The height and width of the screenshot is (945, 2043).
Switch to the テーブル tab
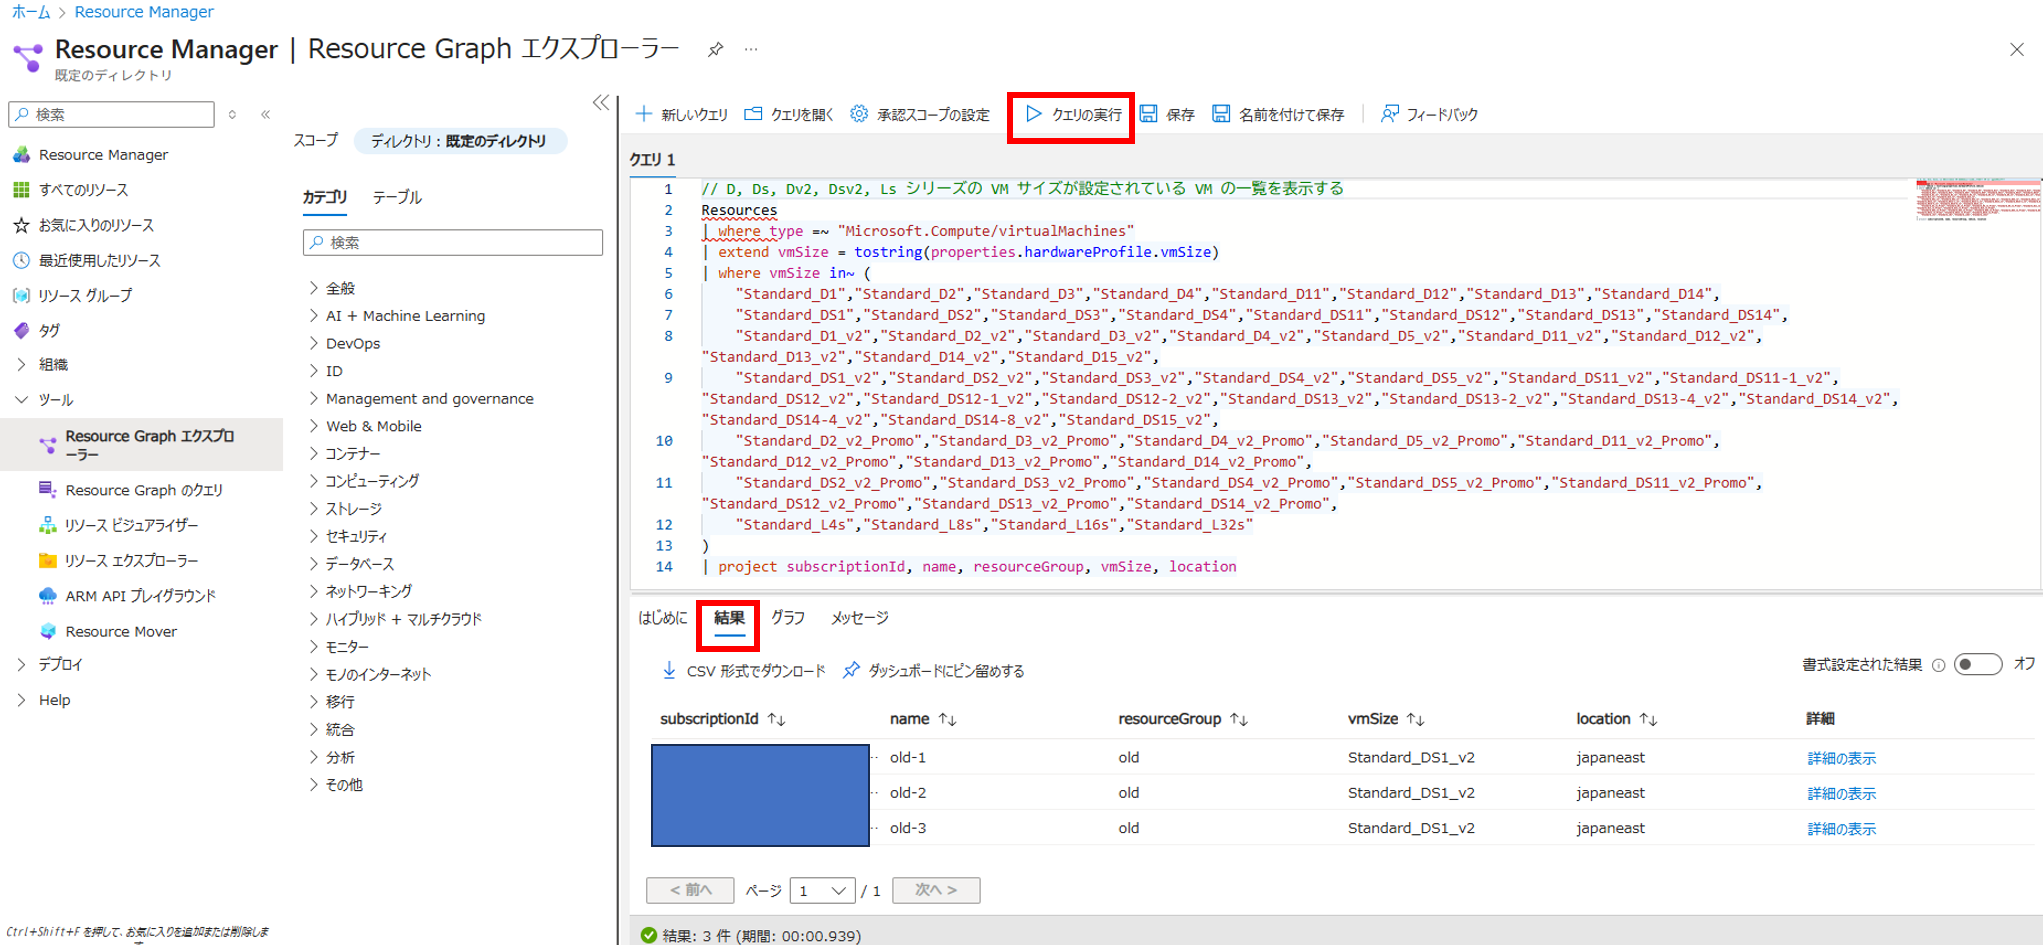click(x=397, y=197)
